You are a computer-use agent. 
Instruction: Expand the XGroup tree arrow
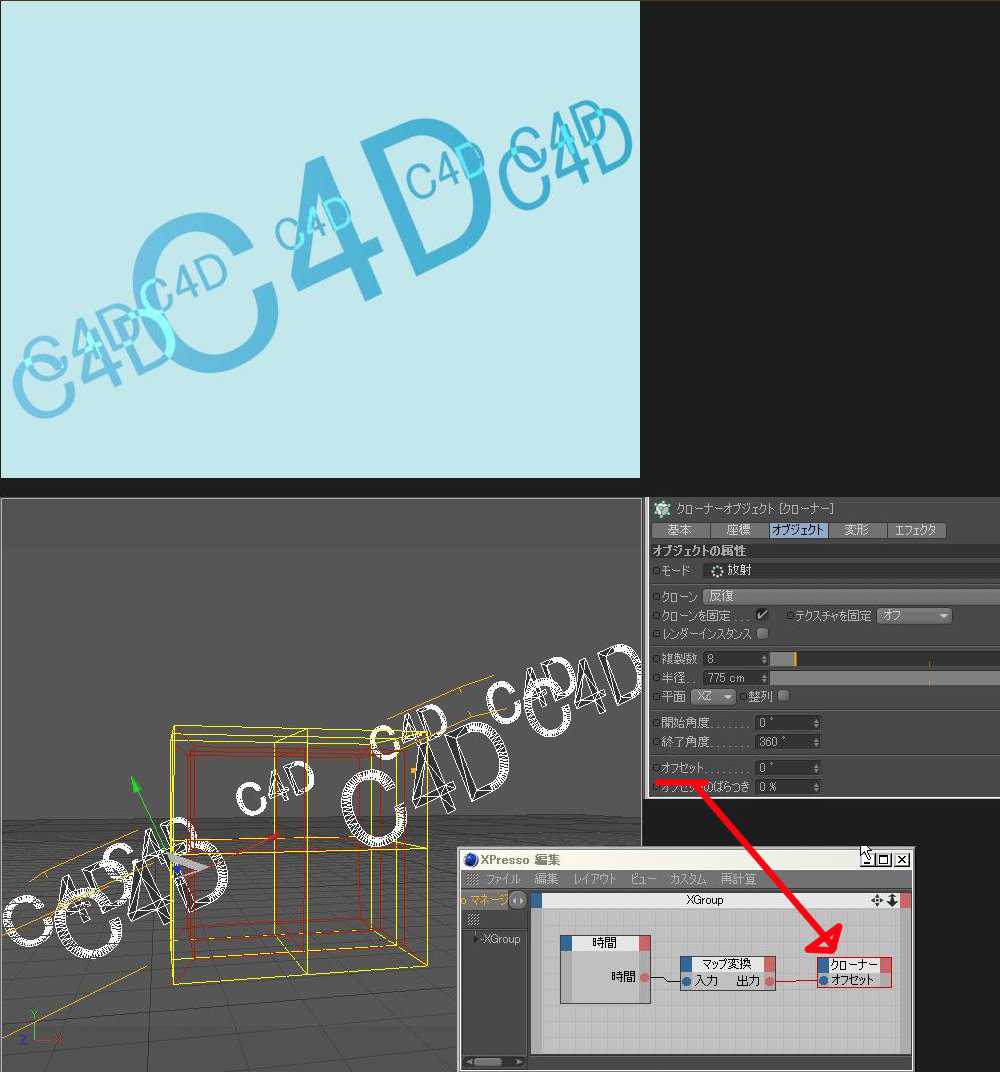pyautogui.click(x=476, y=939)
